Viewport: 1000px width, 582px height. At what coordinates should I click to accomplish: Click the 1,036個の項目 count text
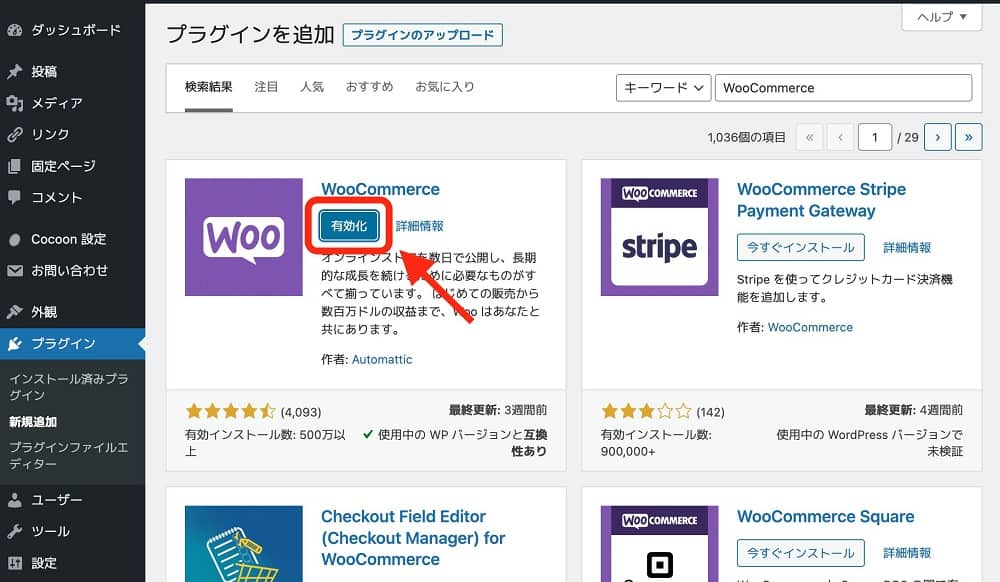746,137
